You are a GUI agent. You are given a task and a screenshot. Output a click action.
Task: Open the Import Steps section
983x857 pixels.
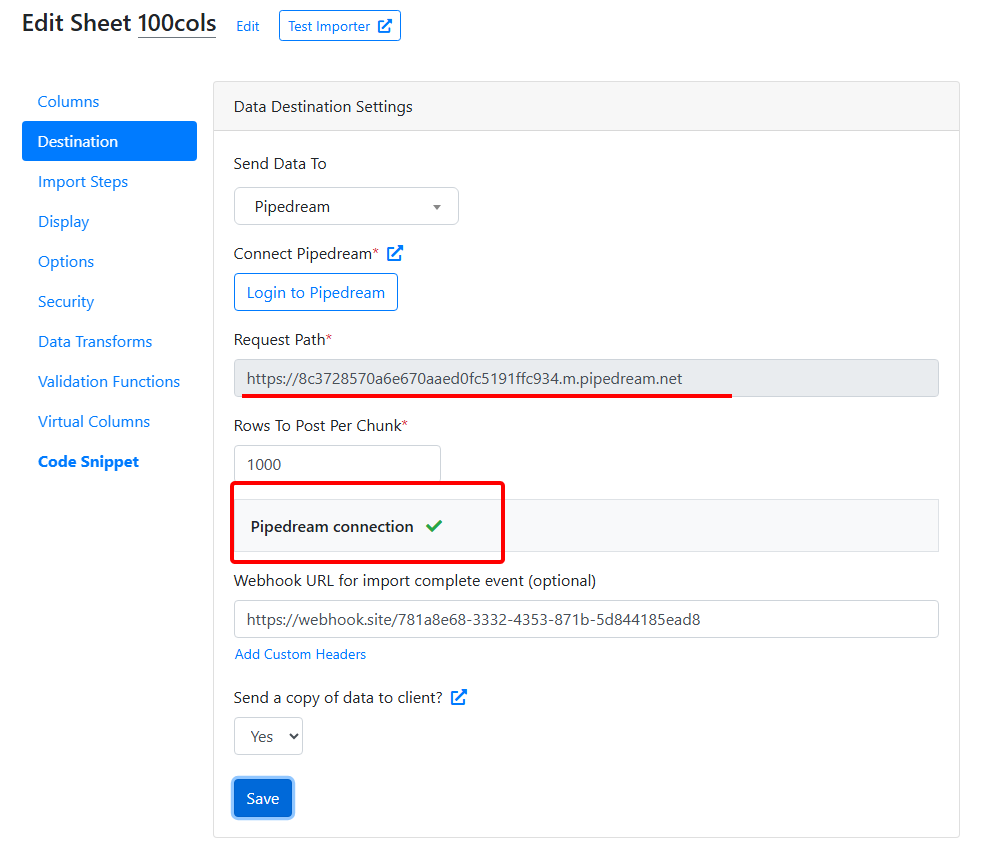point(83,182)
